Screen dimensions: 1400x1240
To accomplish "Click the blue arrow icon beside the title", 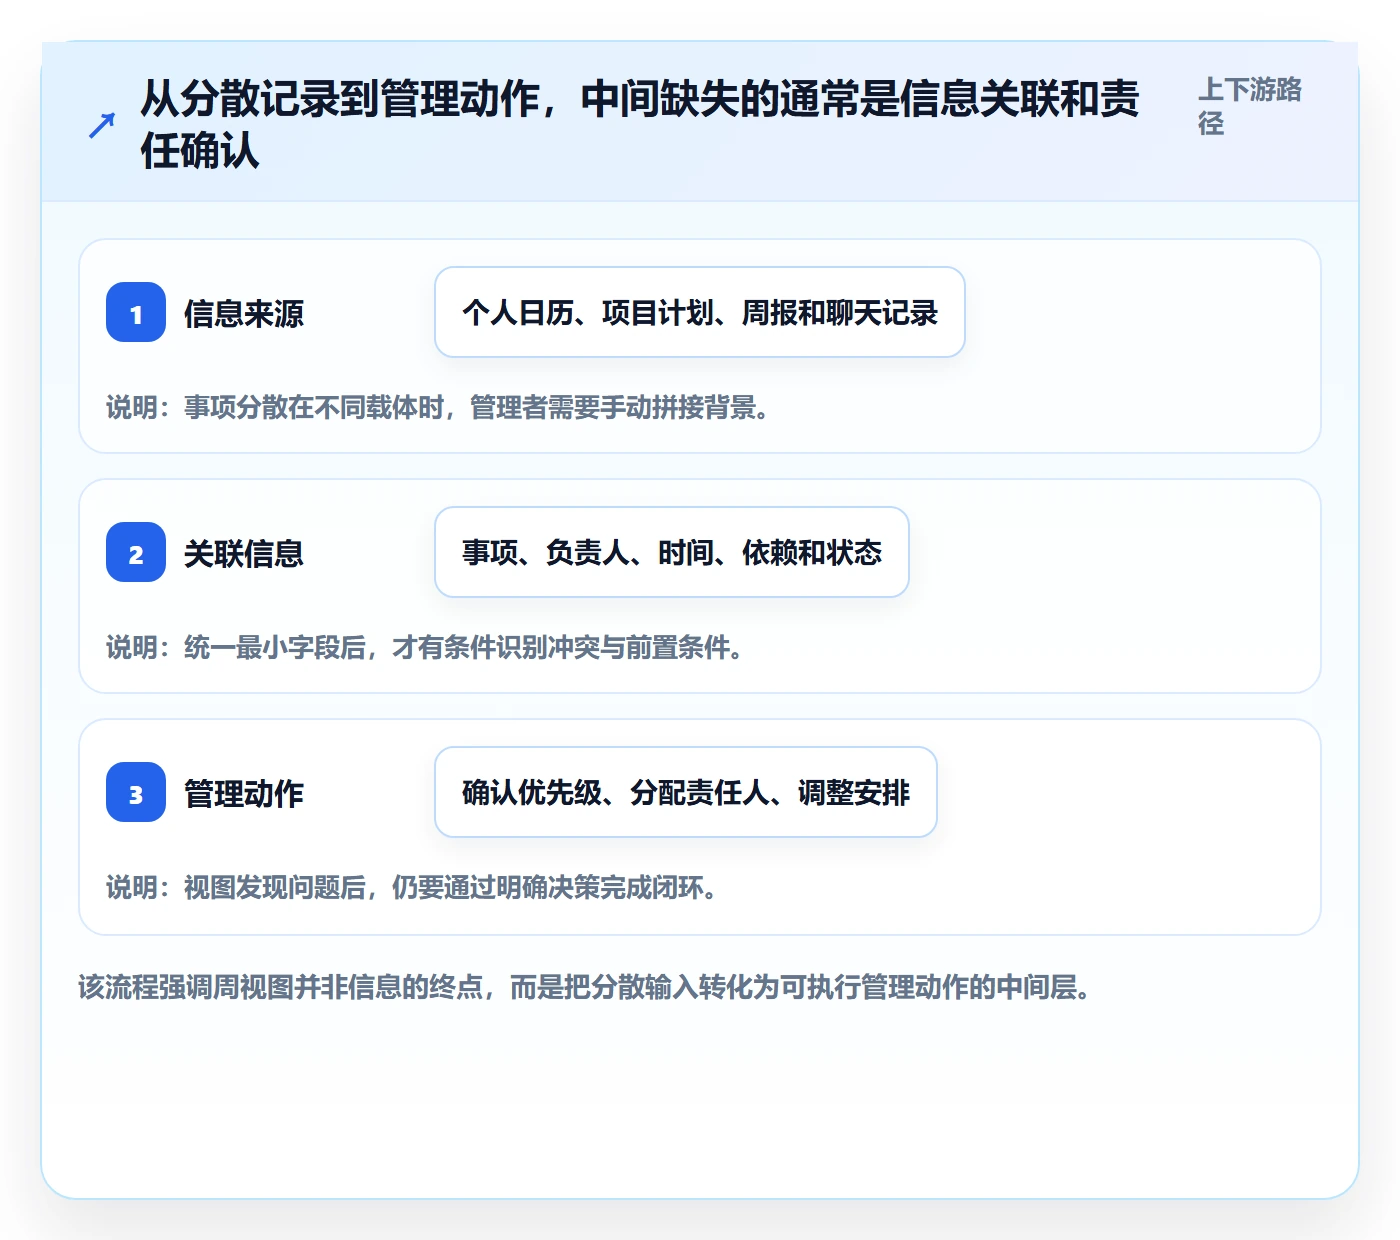I will click(102, 125).
